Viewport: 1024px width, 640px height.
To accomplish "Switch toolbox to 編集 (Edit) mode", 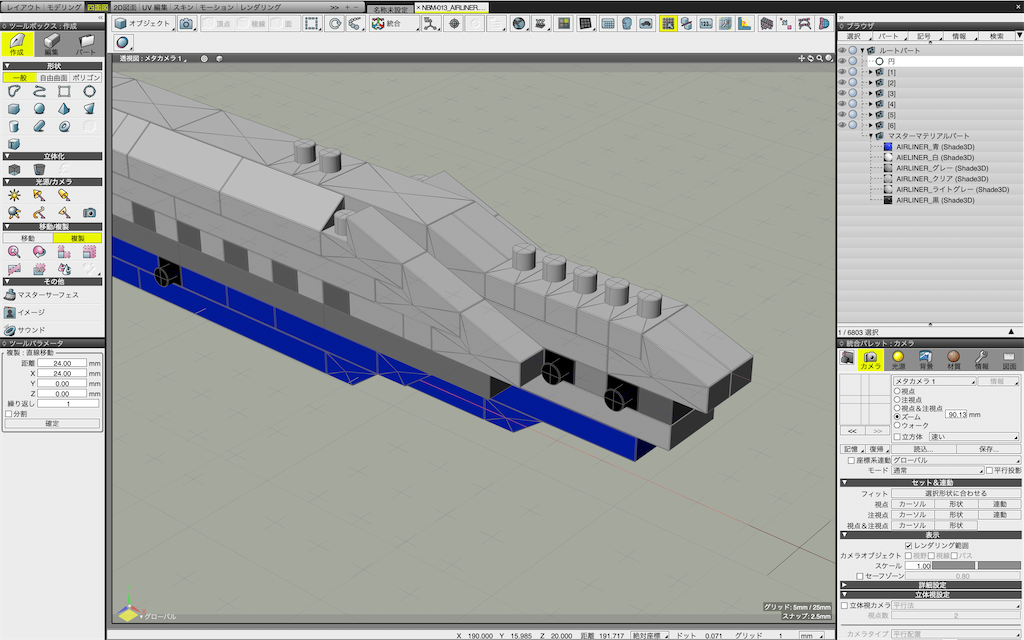I will click(x=52, y=44).
